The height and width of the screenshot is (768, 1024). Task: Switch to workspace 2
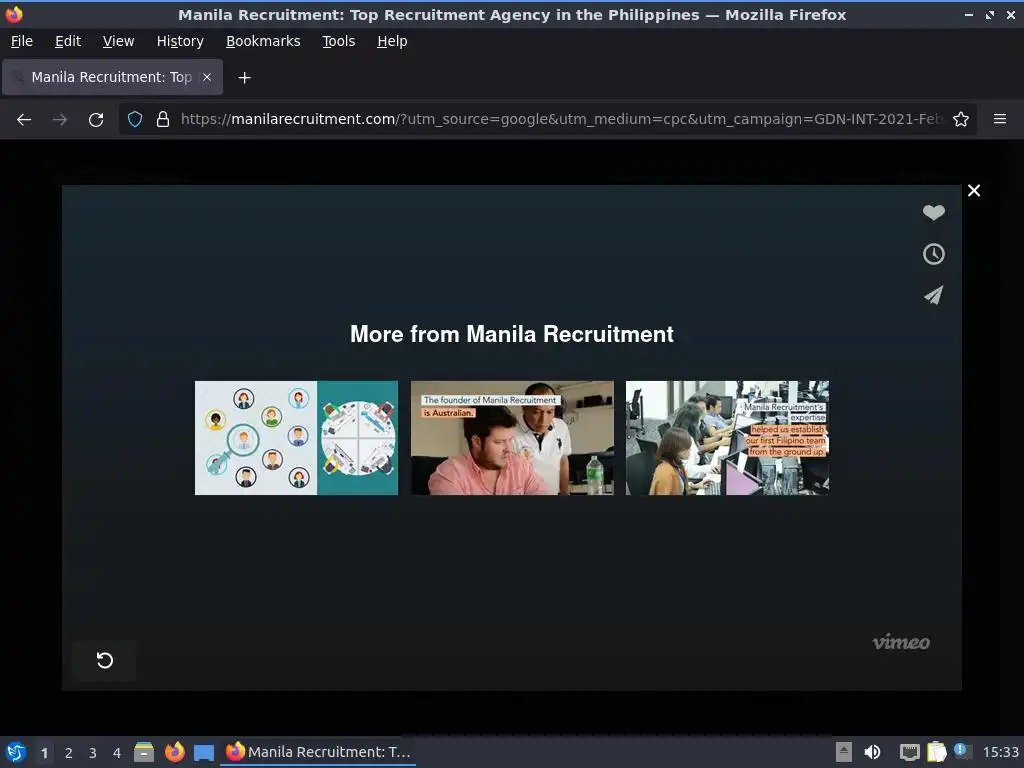click(x=69, y=753)
